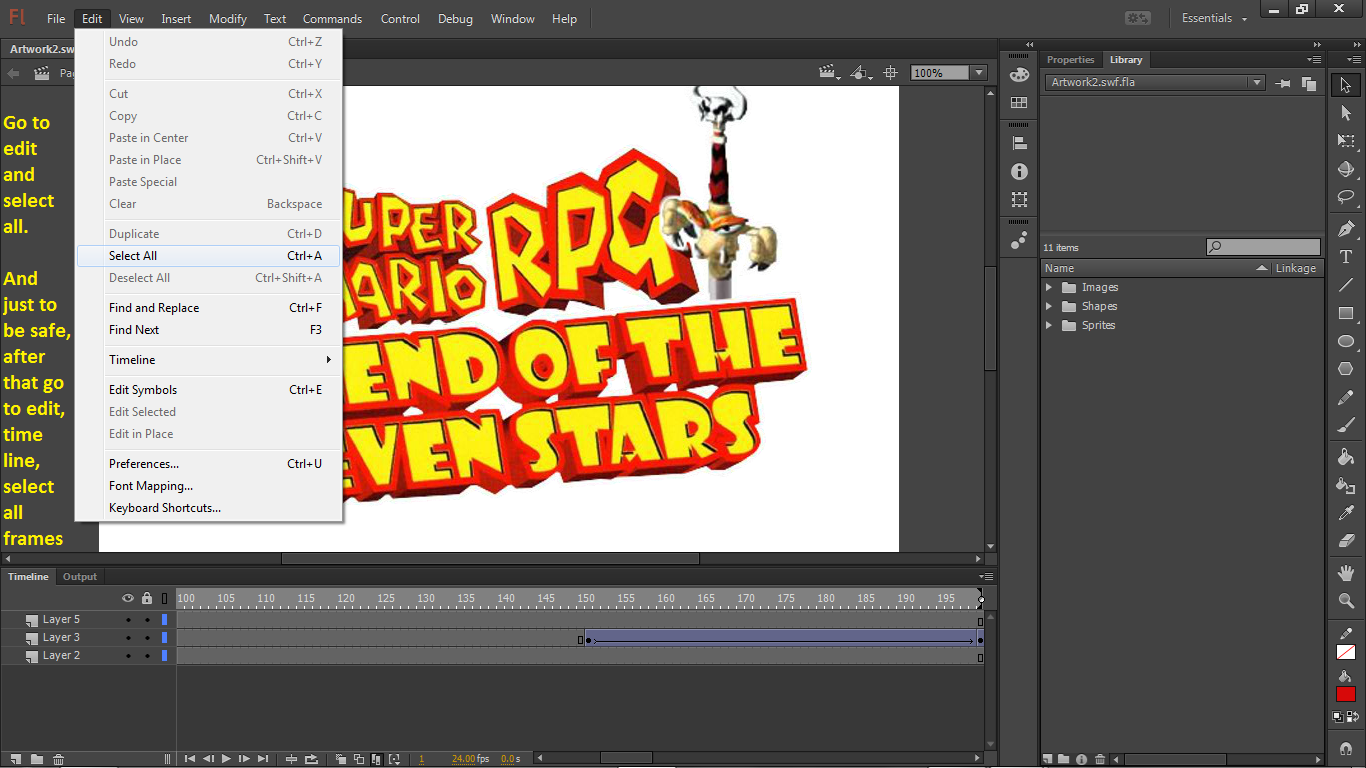
Task: Select the Free Transform tool
Action: pos(1346,141)
